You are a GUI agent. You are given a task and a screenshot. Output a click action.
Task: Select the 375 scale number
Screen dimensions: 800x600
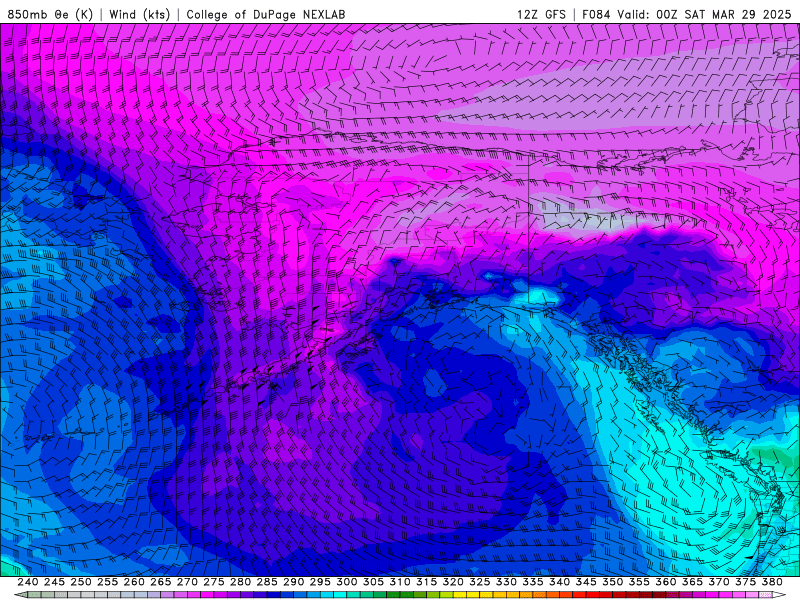745,582
